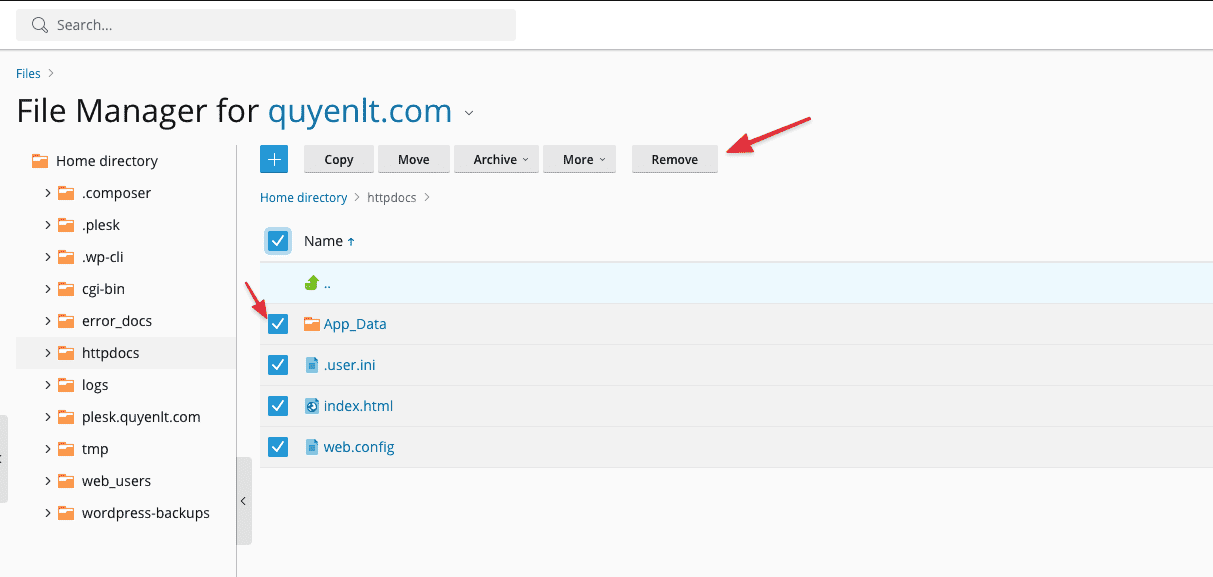The image size is (1213, 577).
Task: Click the Home directory breadcrumb link
Action: click(303, 198)
